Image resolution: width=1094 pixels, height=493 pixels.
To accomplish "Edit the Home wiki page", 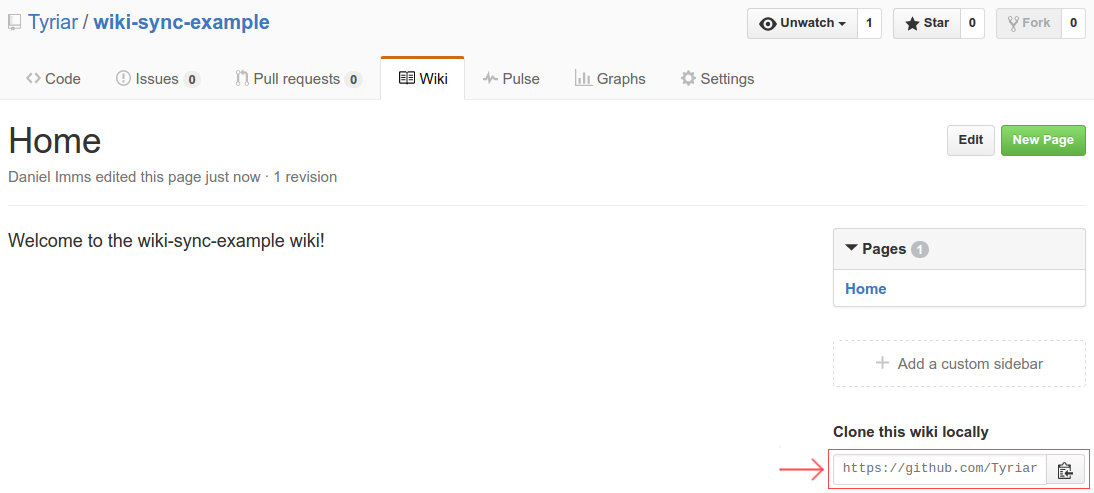I will 971,140.
